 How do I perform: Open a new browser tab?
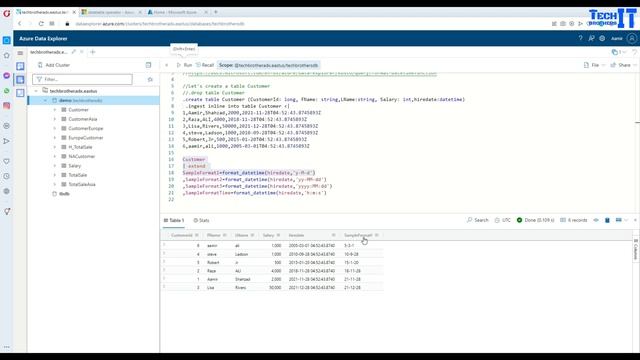click(x=216, y=12)
